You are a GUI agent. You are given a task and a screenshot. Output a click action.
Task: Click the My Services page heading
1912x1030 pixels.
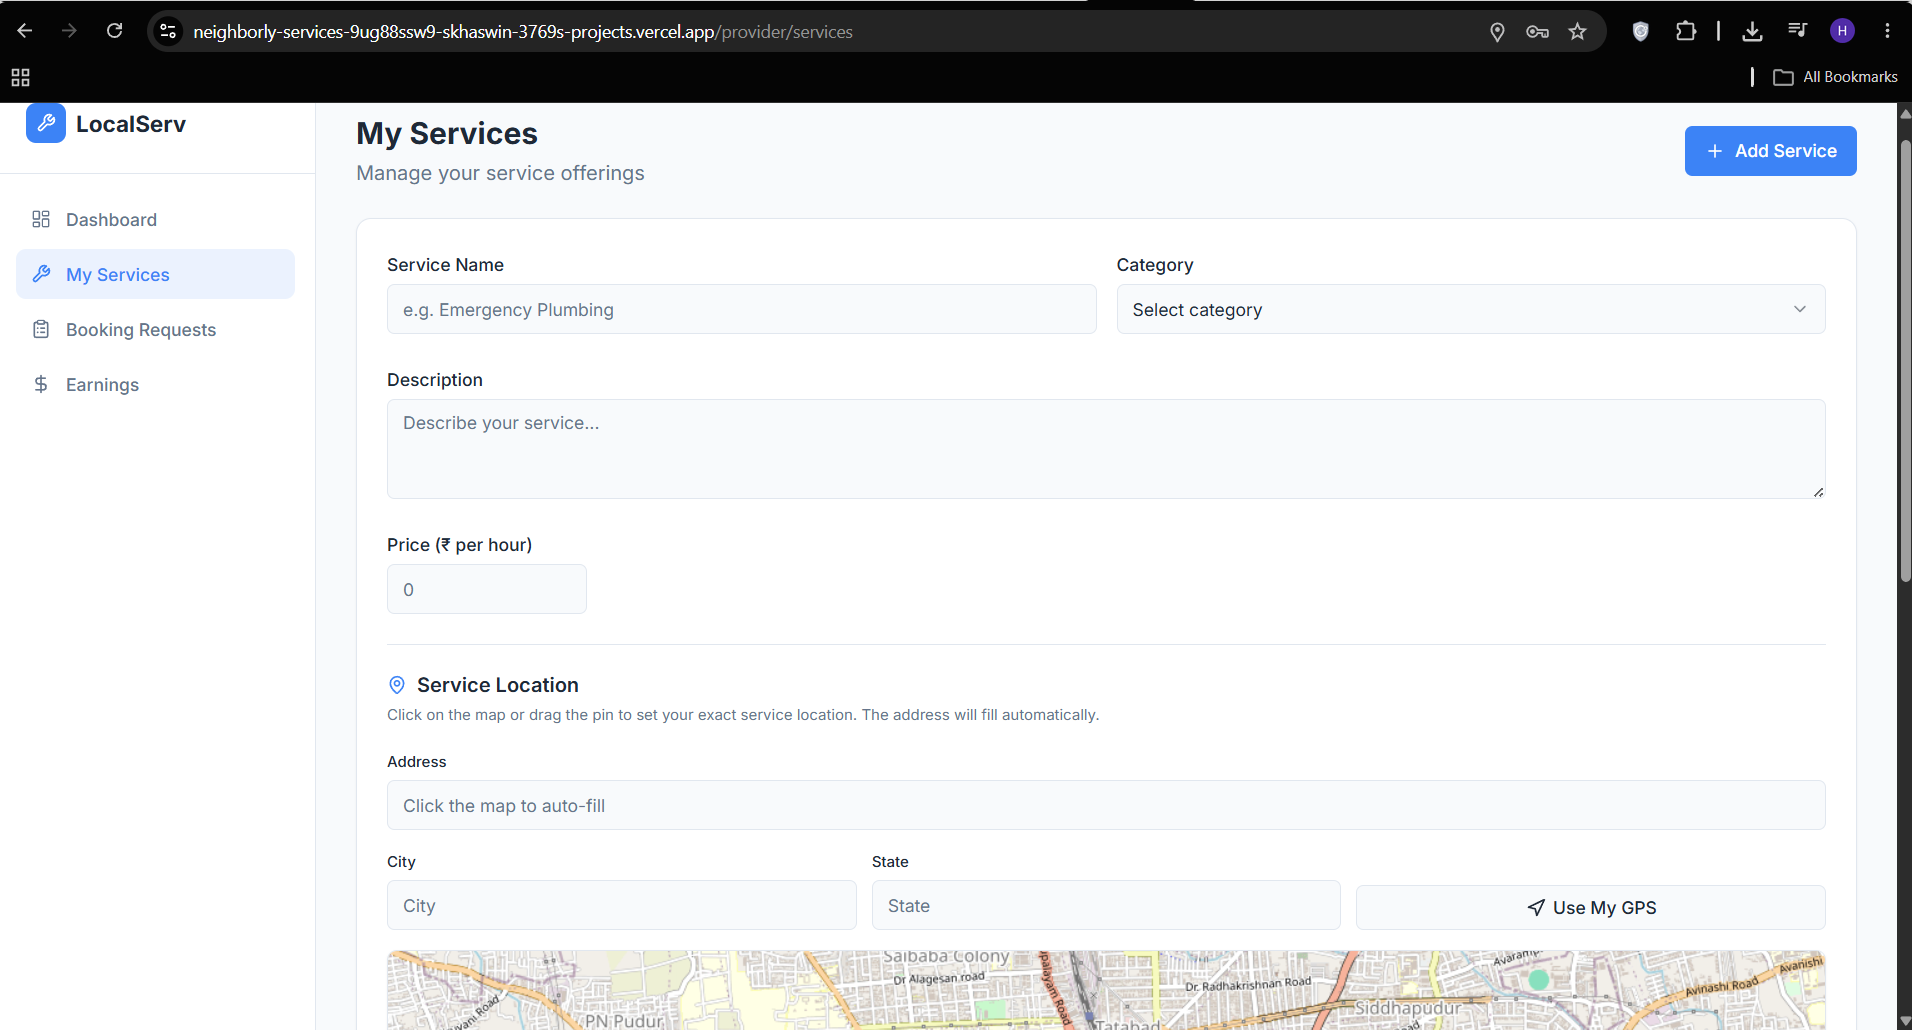tap(447, 133)
